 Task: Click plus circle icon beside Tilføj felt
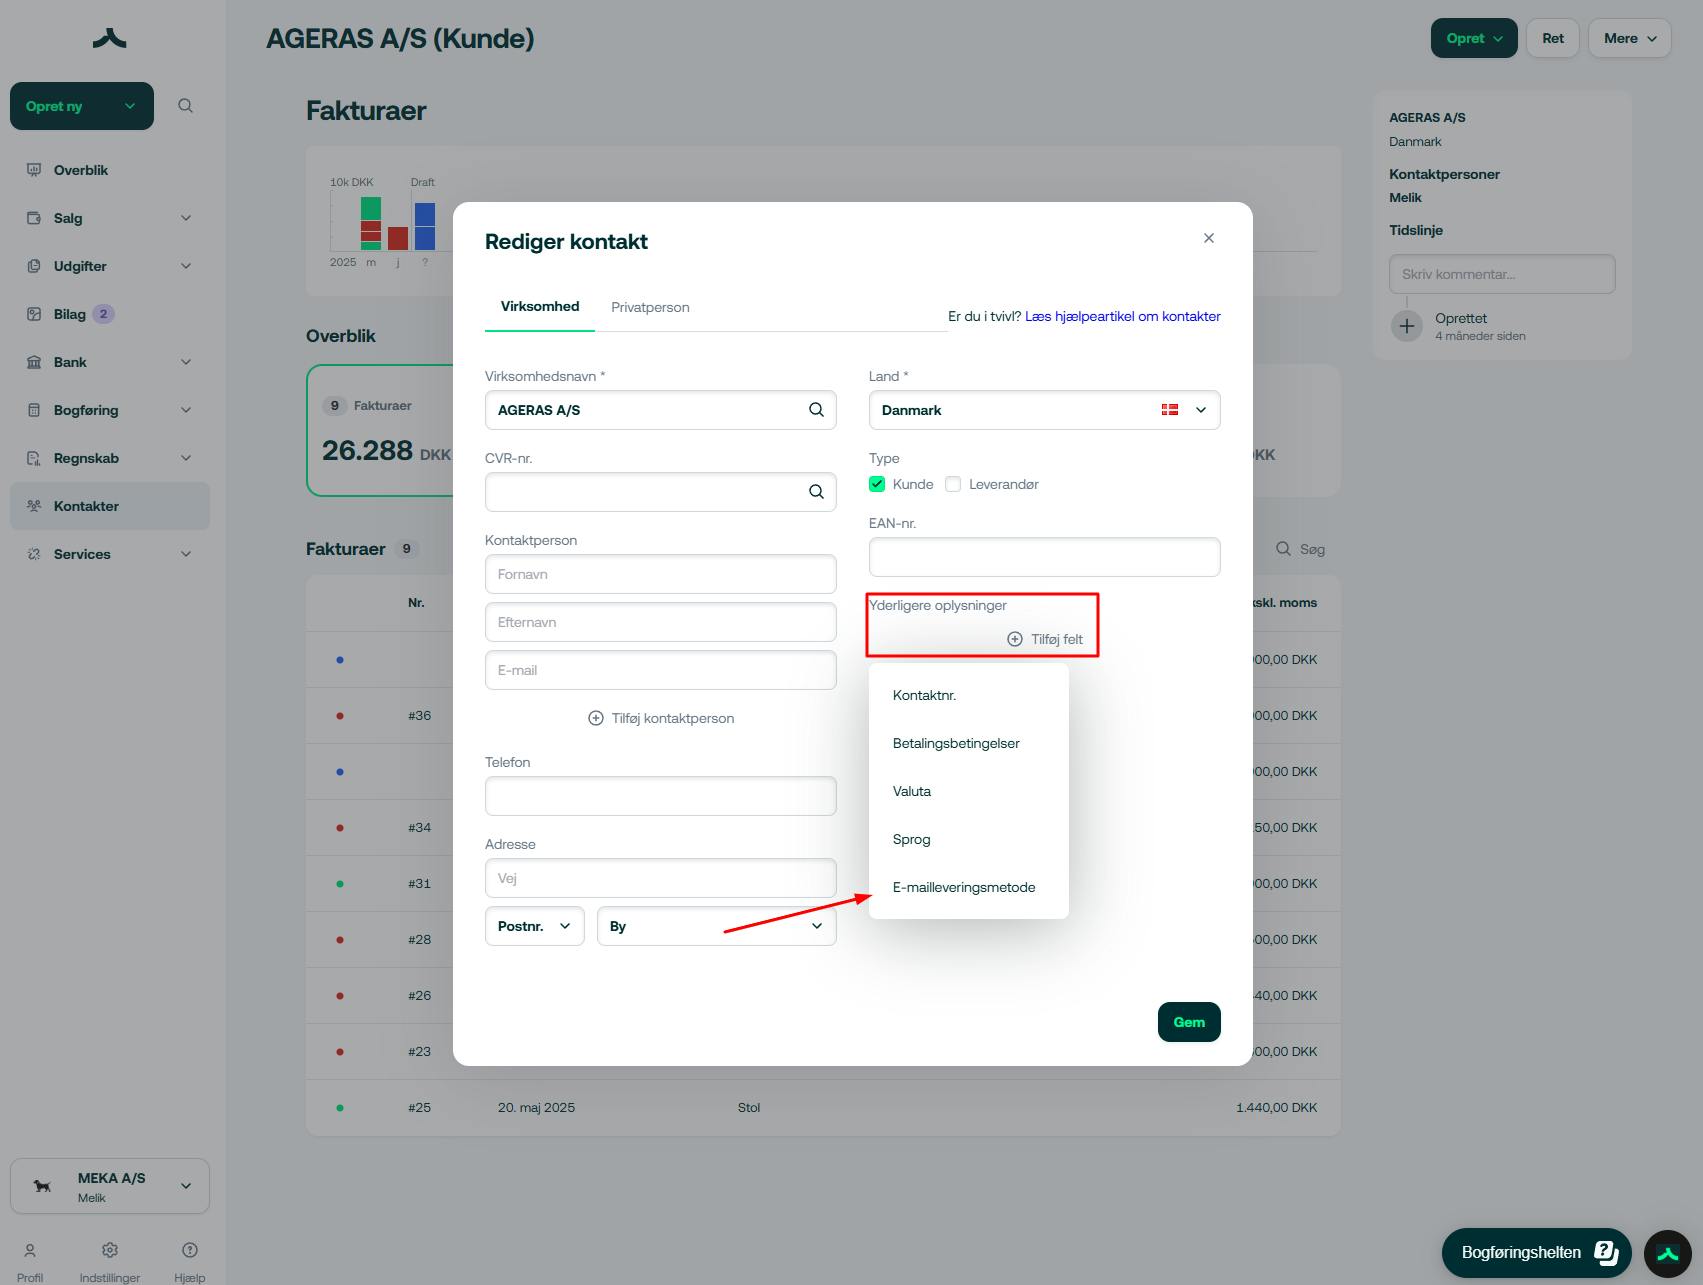(1015, 639)
